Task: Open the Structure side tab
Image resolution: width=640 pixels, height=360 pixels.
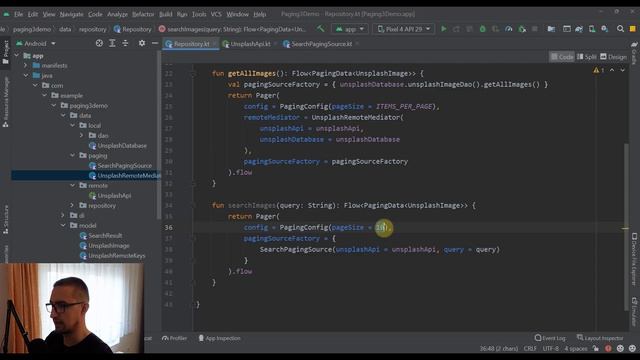Action: point(5,220)
